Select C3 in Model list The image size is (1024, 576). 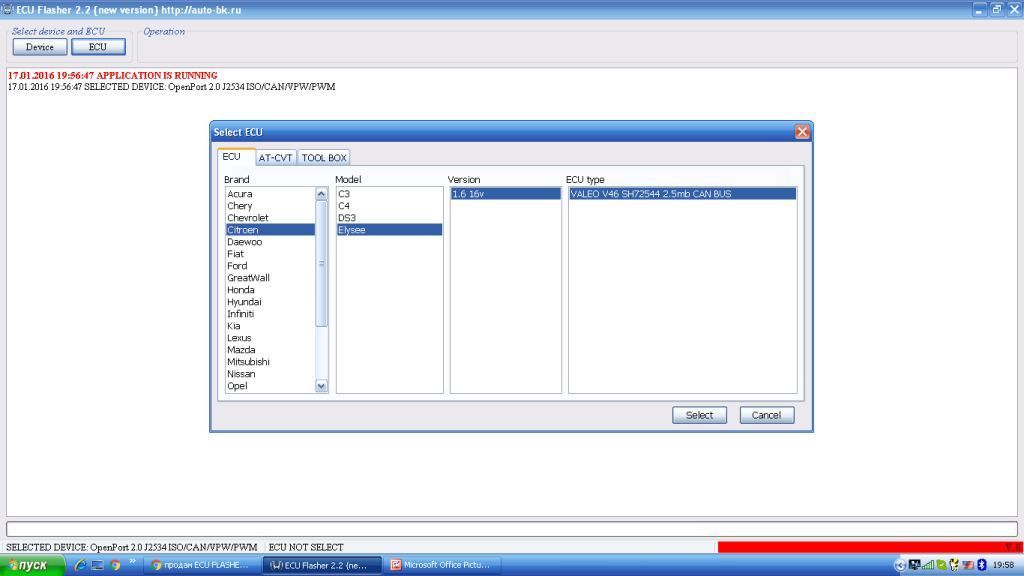tap(389, 194)
